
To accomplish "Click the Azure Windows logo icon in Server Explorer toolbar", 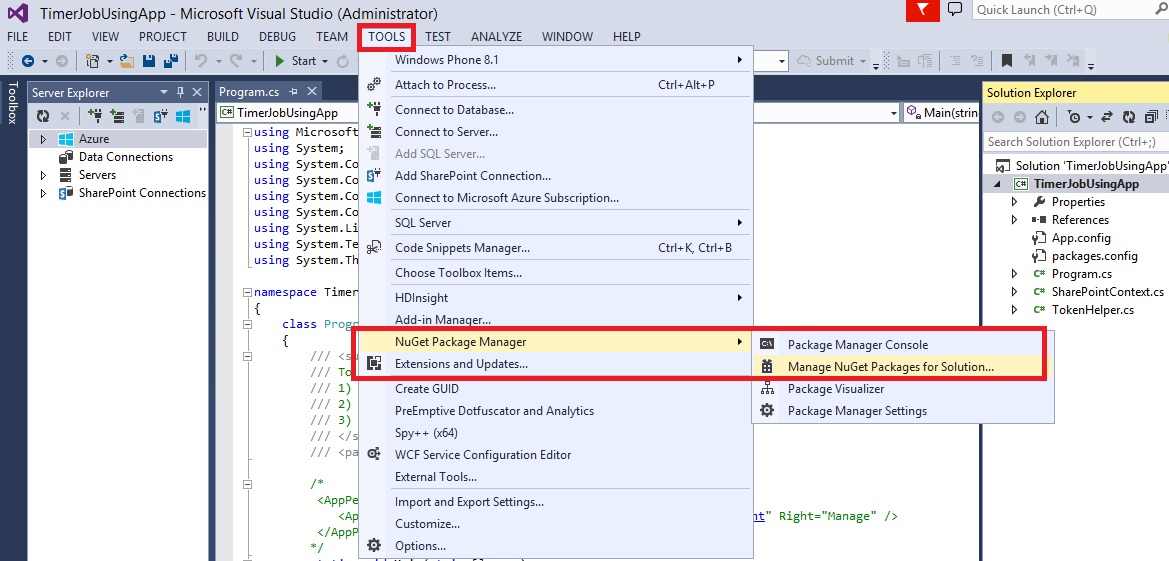I will [x=183, y=116].
